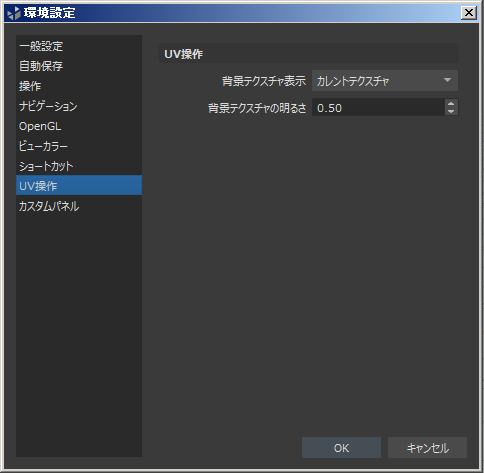Viewport: 484px width, 473px height.
Task: Close the 環境設定 dialog window
Action: tap(469, 13)
